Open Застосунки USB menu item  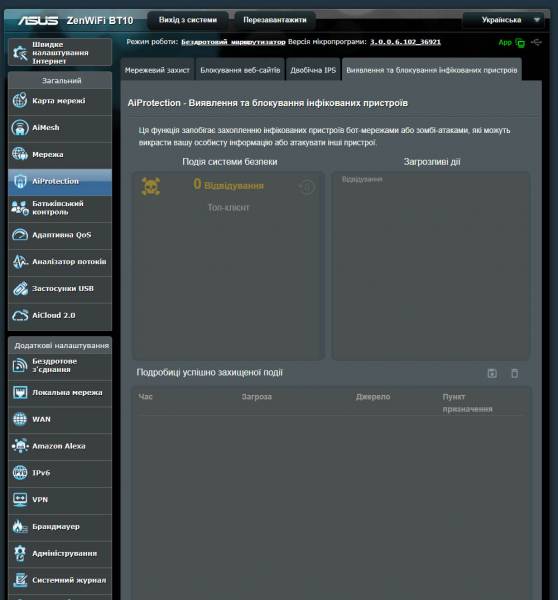click(x=60, y=288)
